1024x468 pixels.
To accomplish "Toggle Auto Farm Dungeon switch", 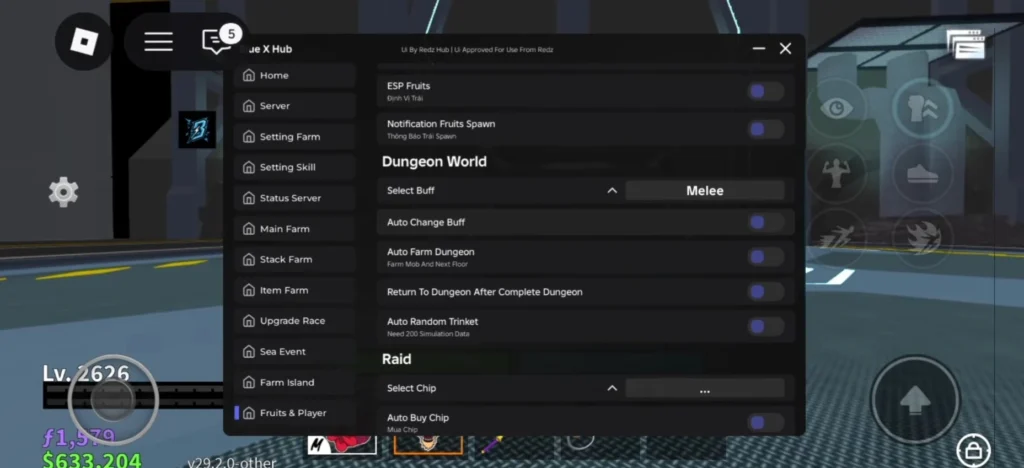I will [766, 257].
